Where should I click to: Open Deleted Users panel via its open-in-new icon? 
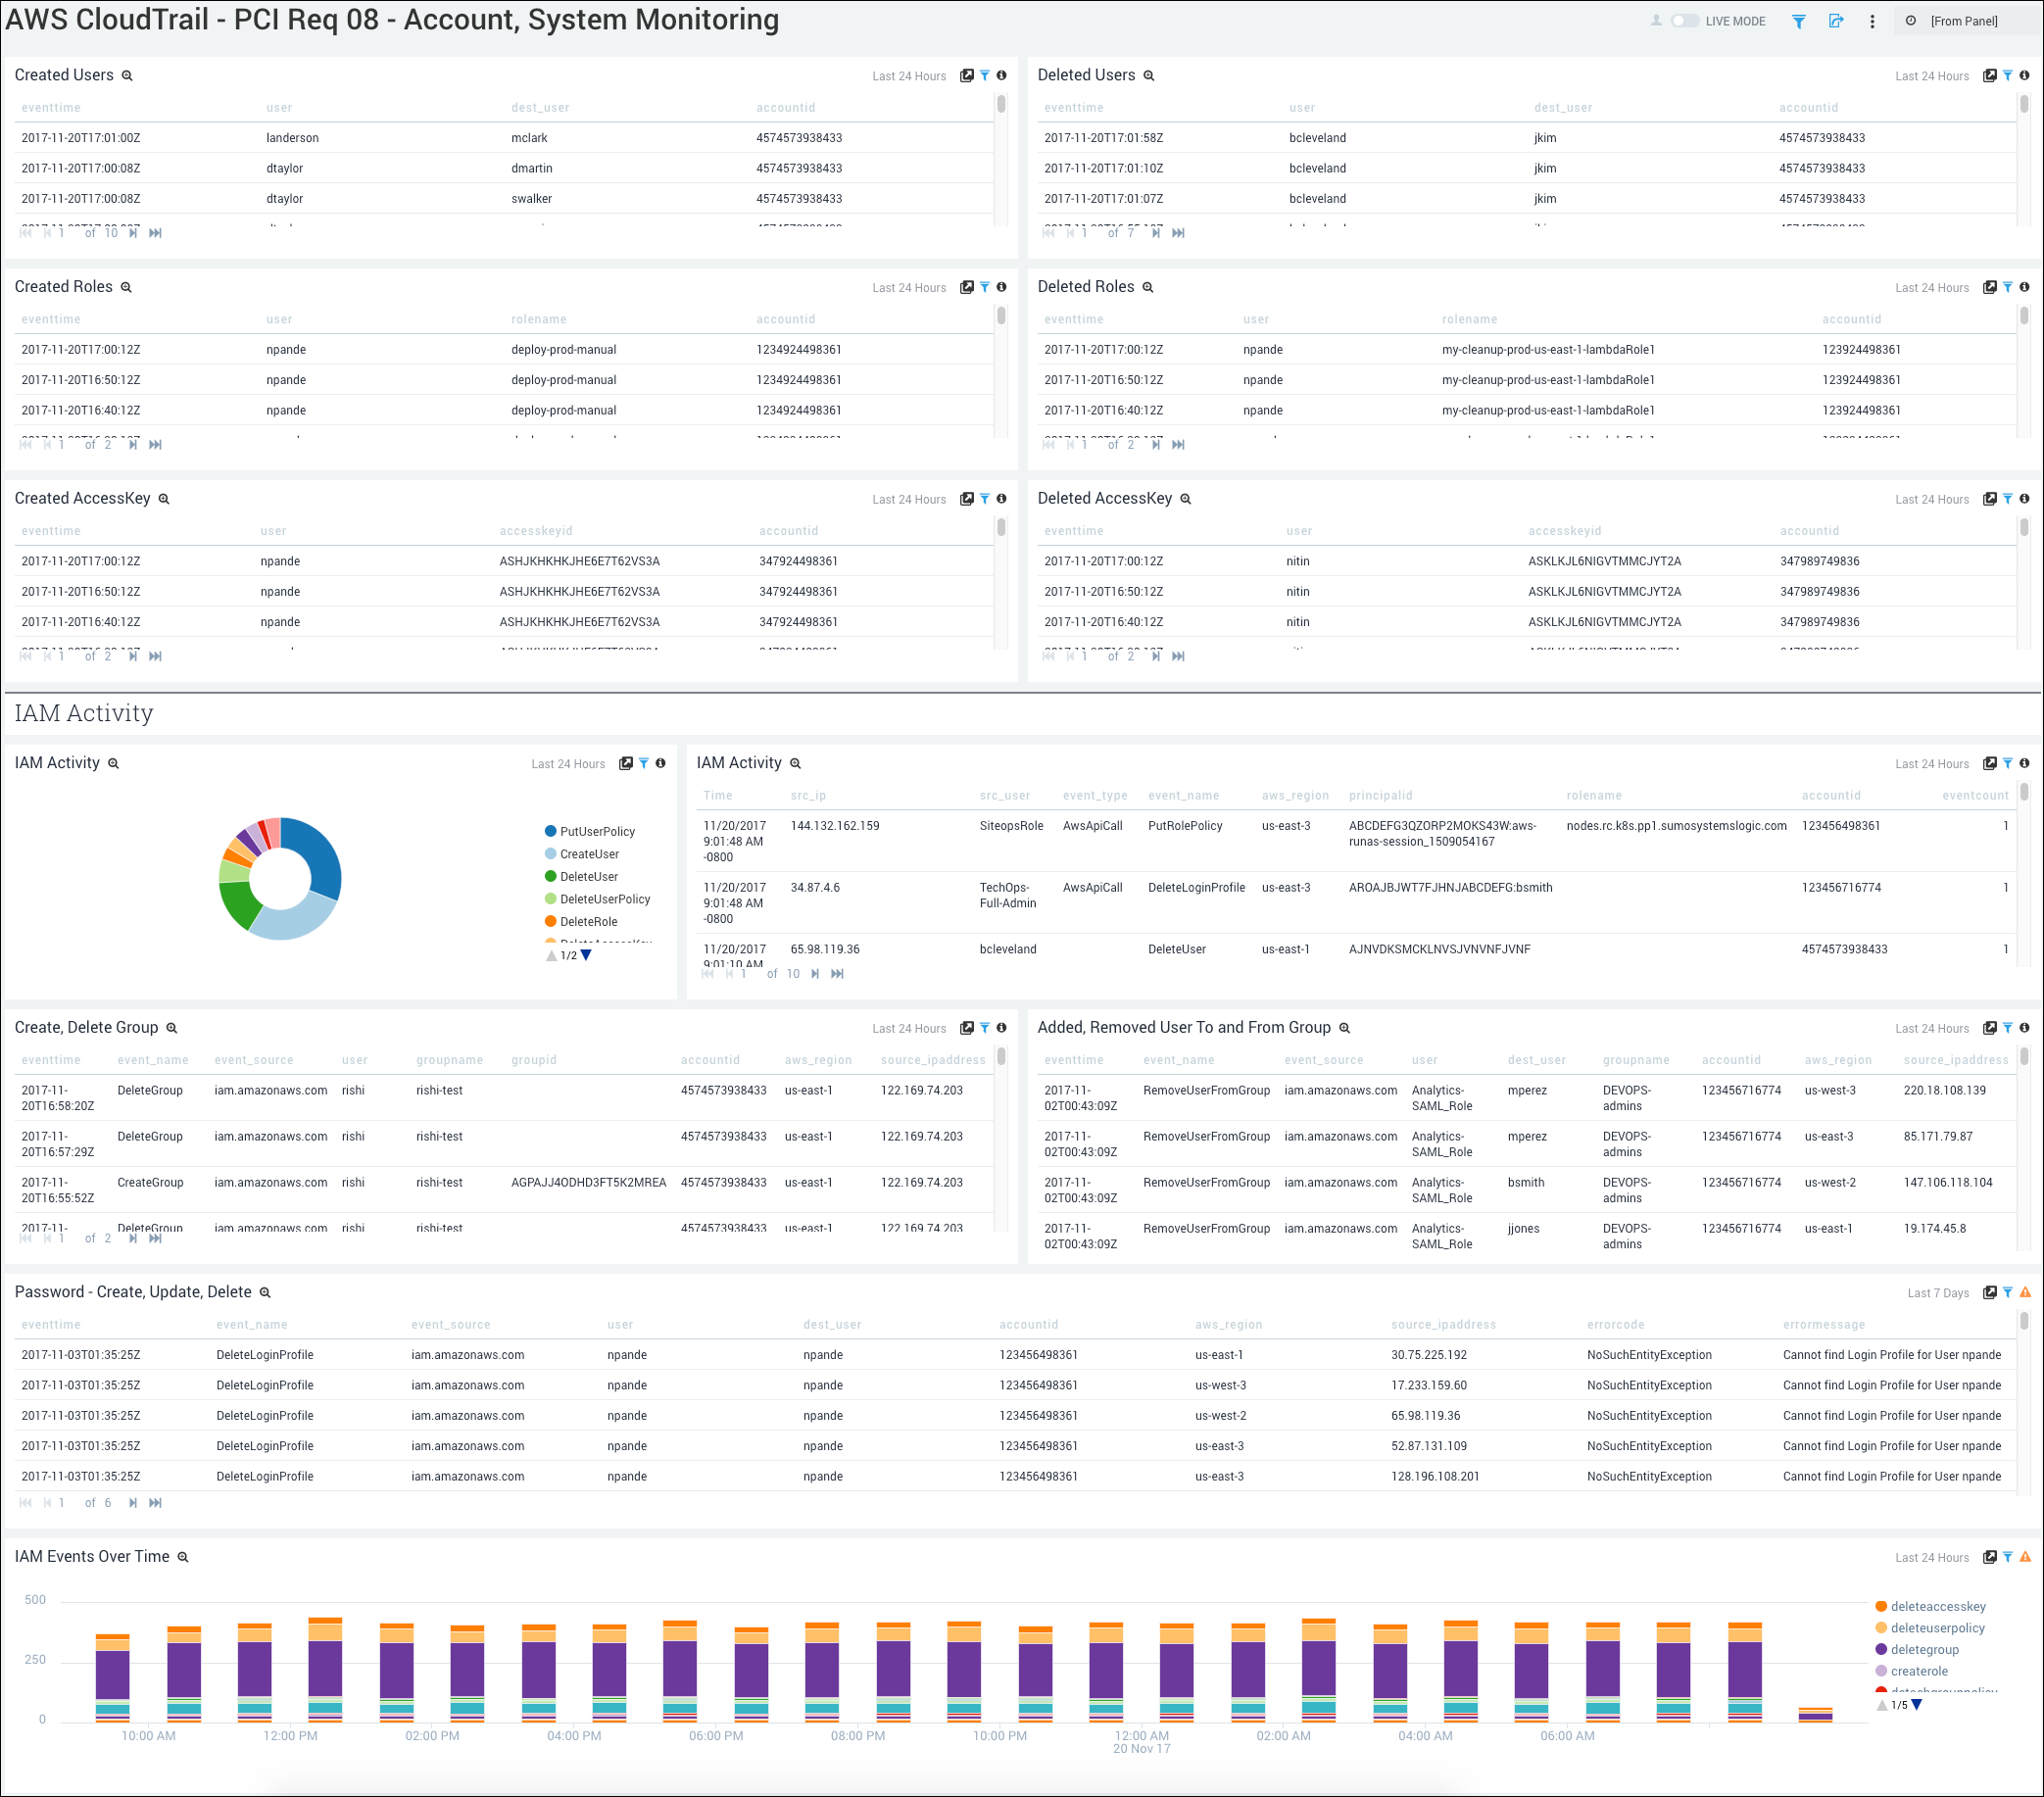point(1989,75)
